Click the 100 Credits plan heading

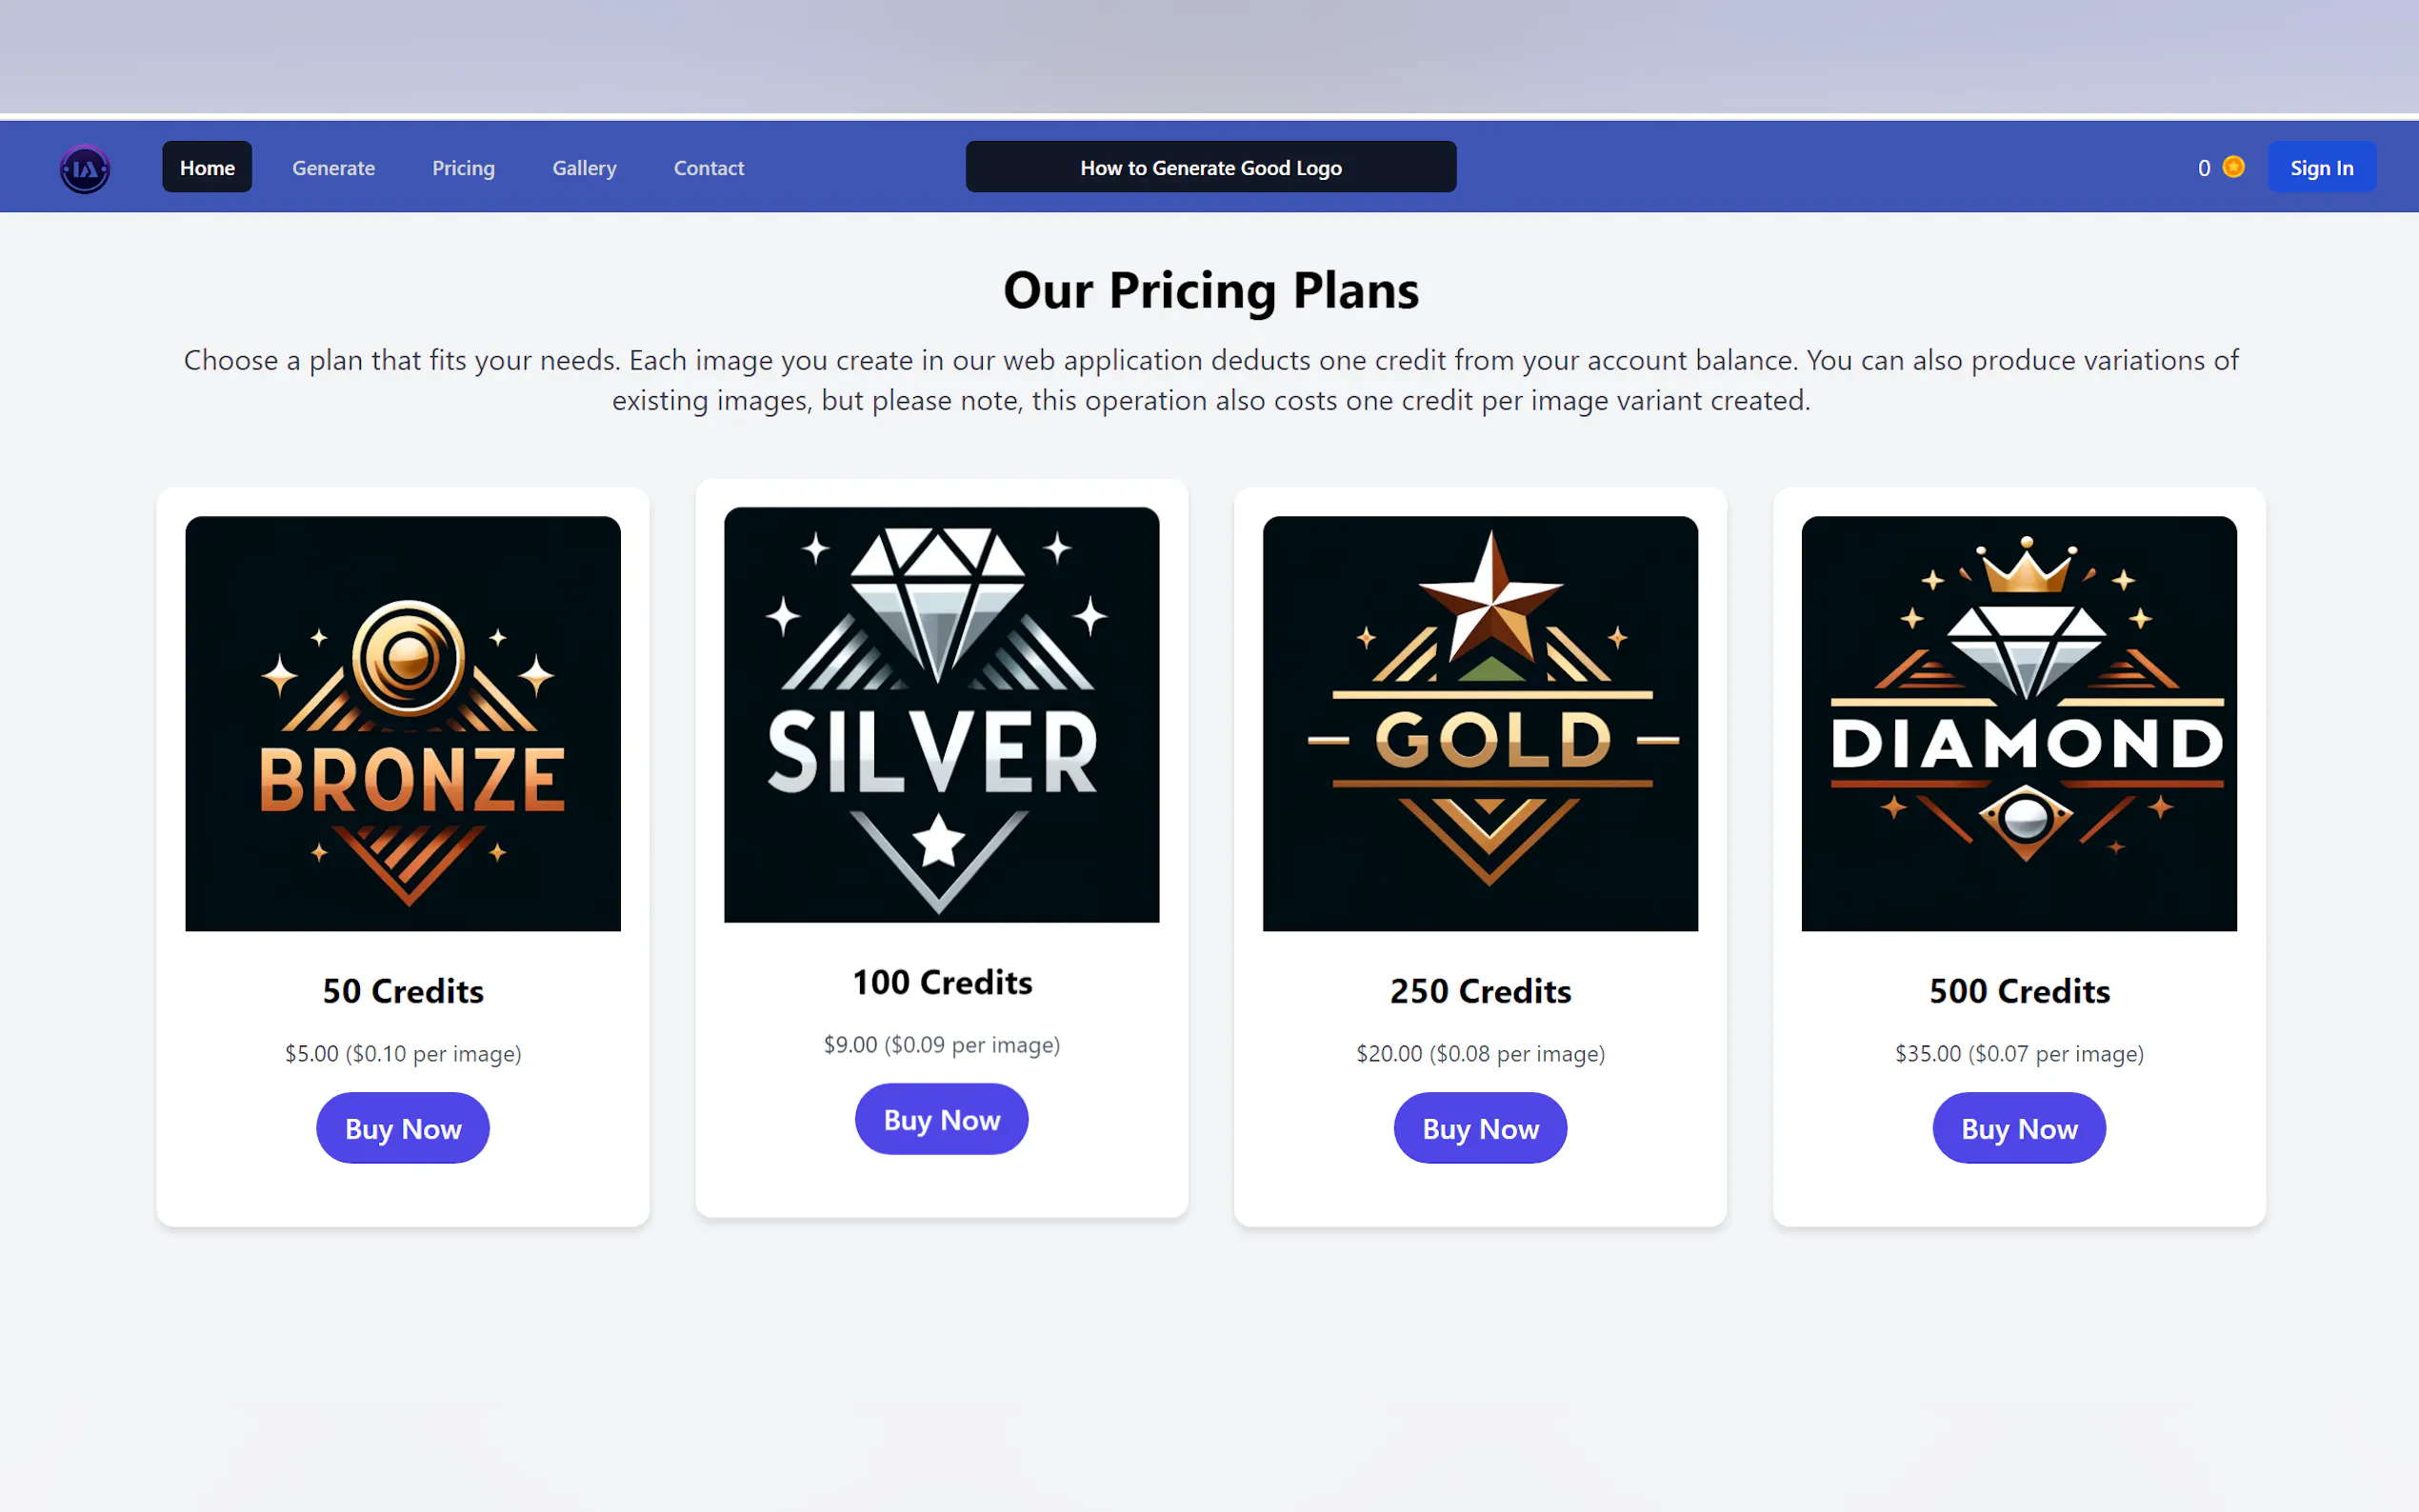coord(941,982)
